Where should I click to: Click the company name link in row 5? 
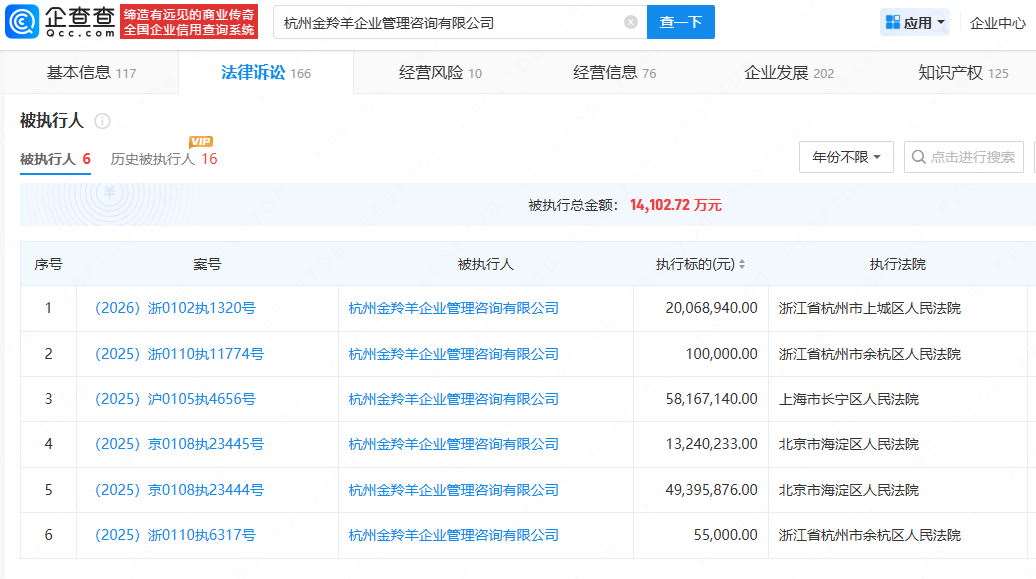[x=453, y=490]
